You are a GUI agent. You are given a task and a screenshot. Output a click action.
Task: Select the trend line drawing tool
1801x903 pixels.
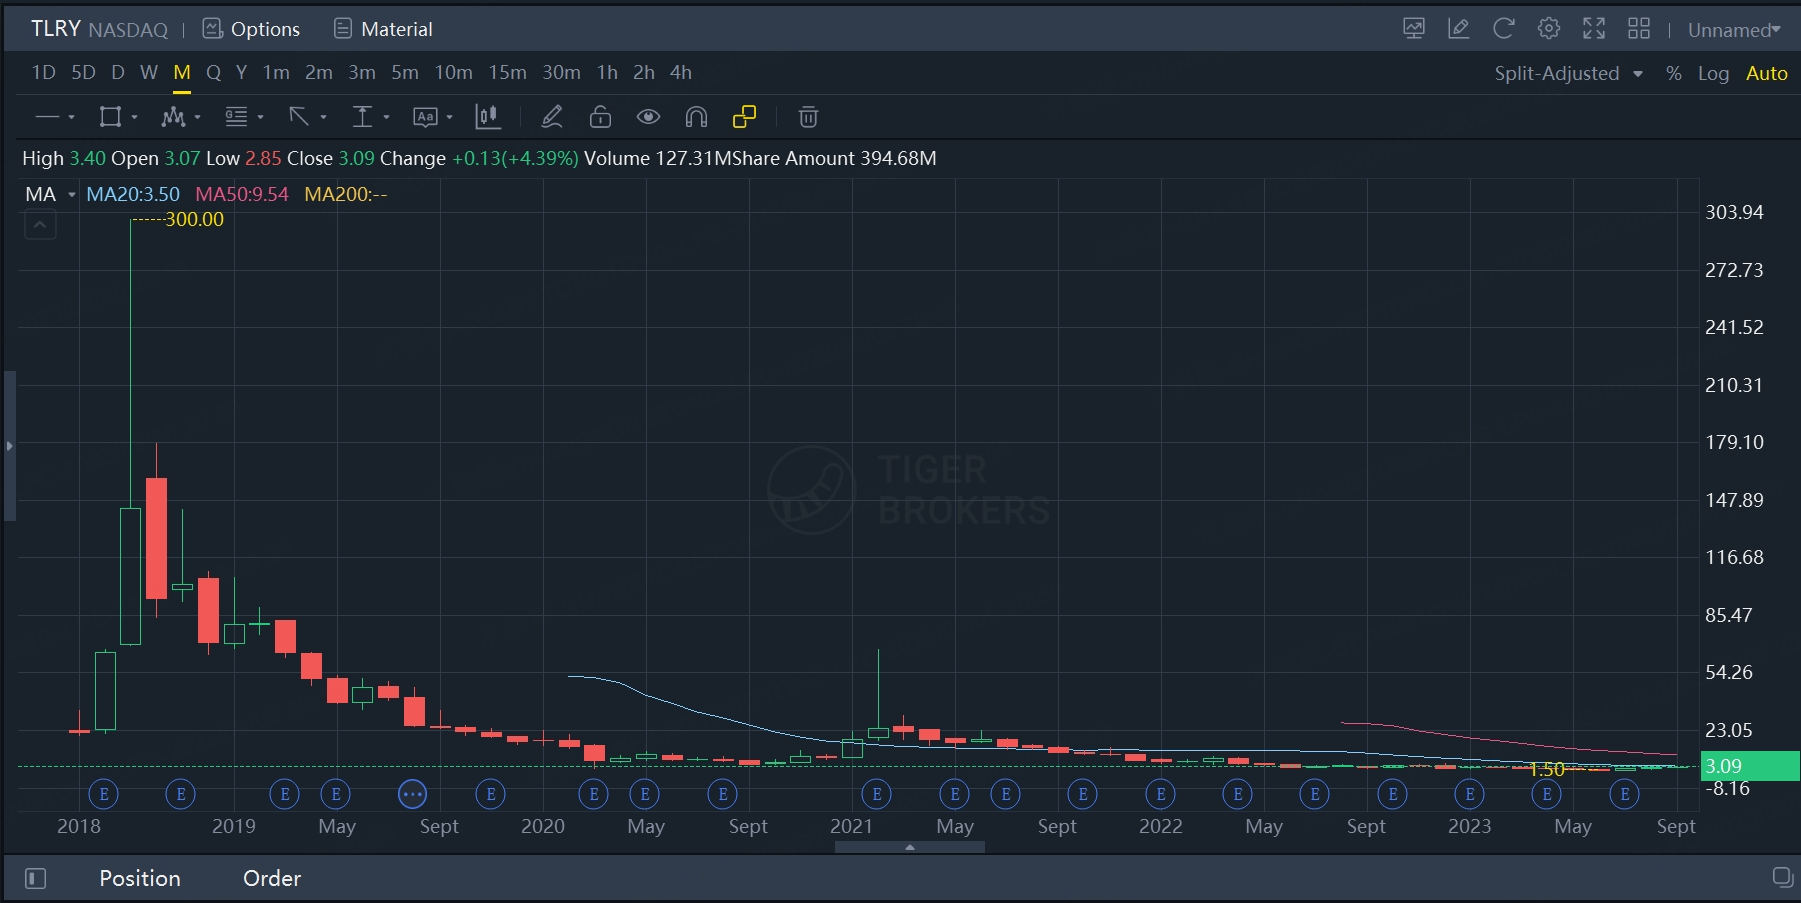[x=48, y=117]
